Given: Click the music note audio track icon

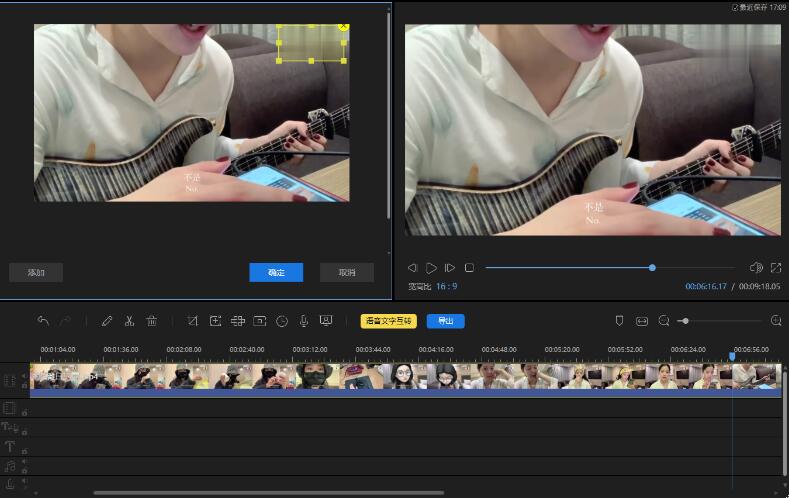Looking at the screenshot, I should tap(10, 466).
